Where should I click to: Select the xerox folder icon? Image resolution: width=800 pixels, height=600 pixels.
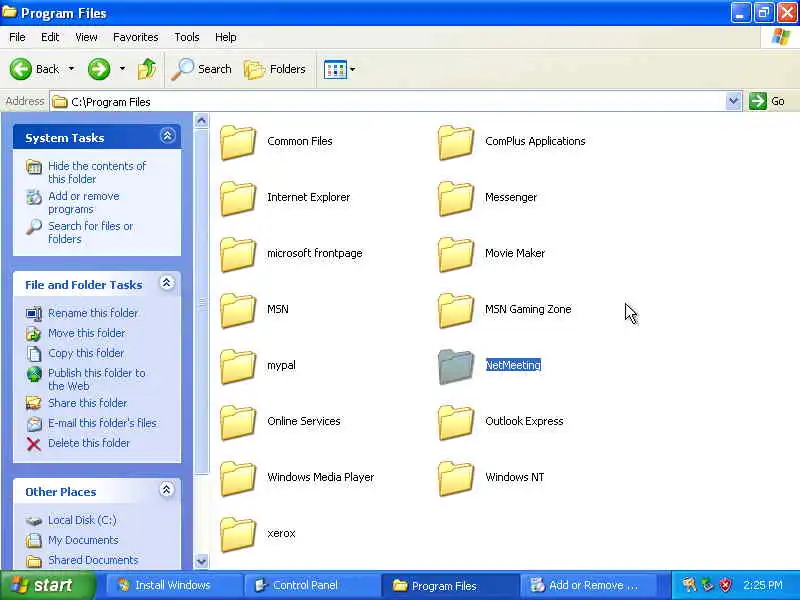(x=238, y=534)
